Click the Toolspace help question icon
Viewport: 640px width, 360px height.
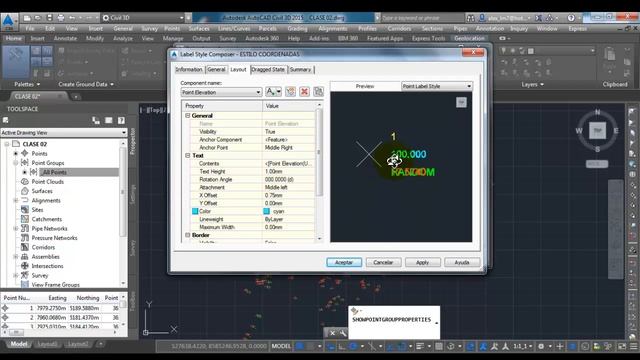121,120
